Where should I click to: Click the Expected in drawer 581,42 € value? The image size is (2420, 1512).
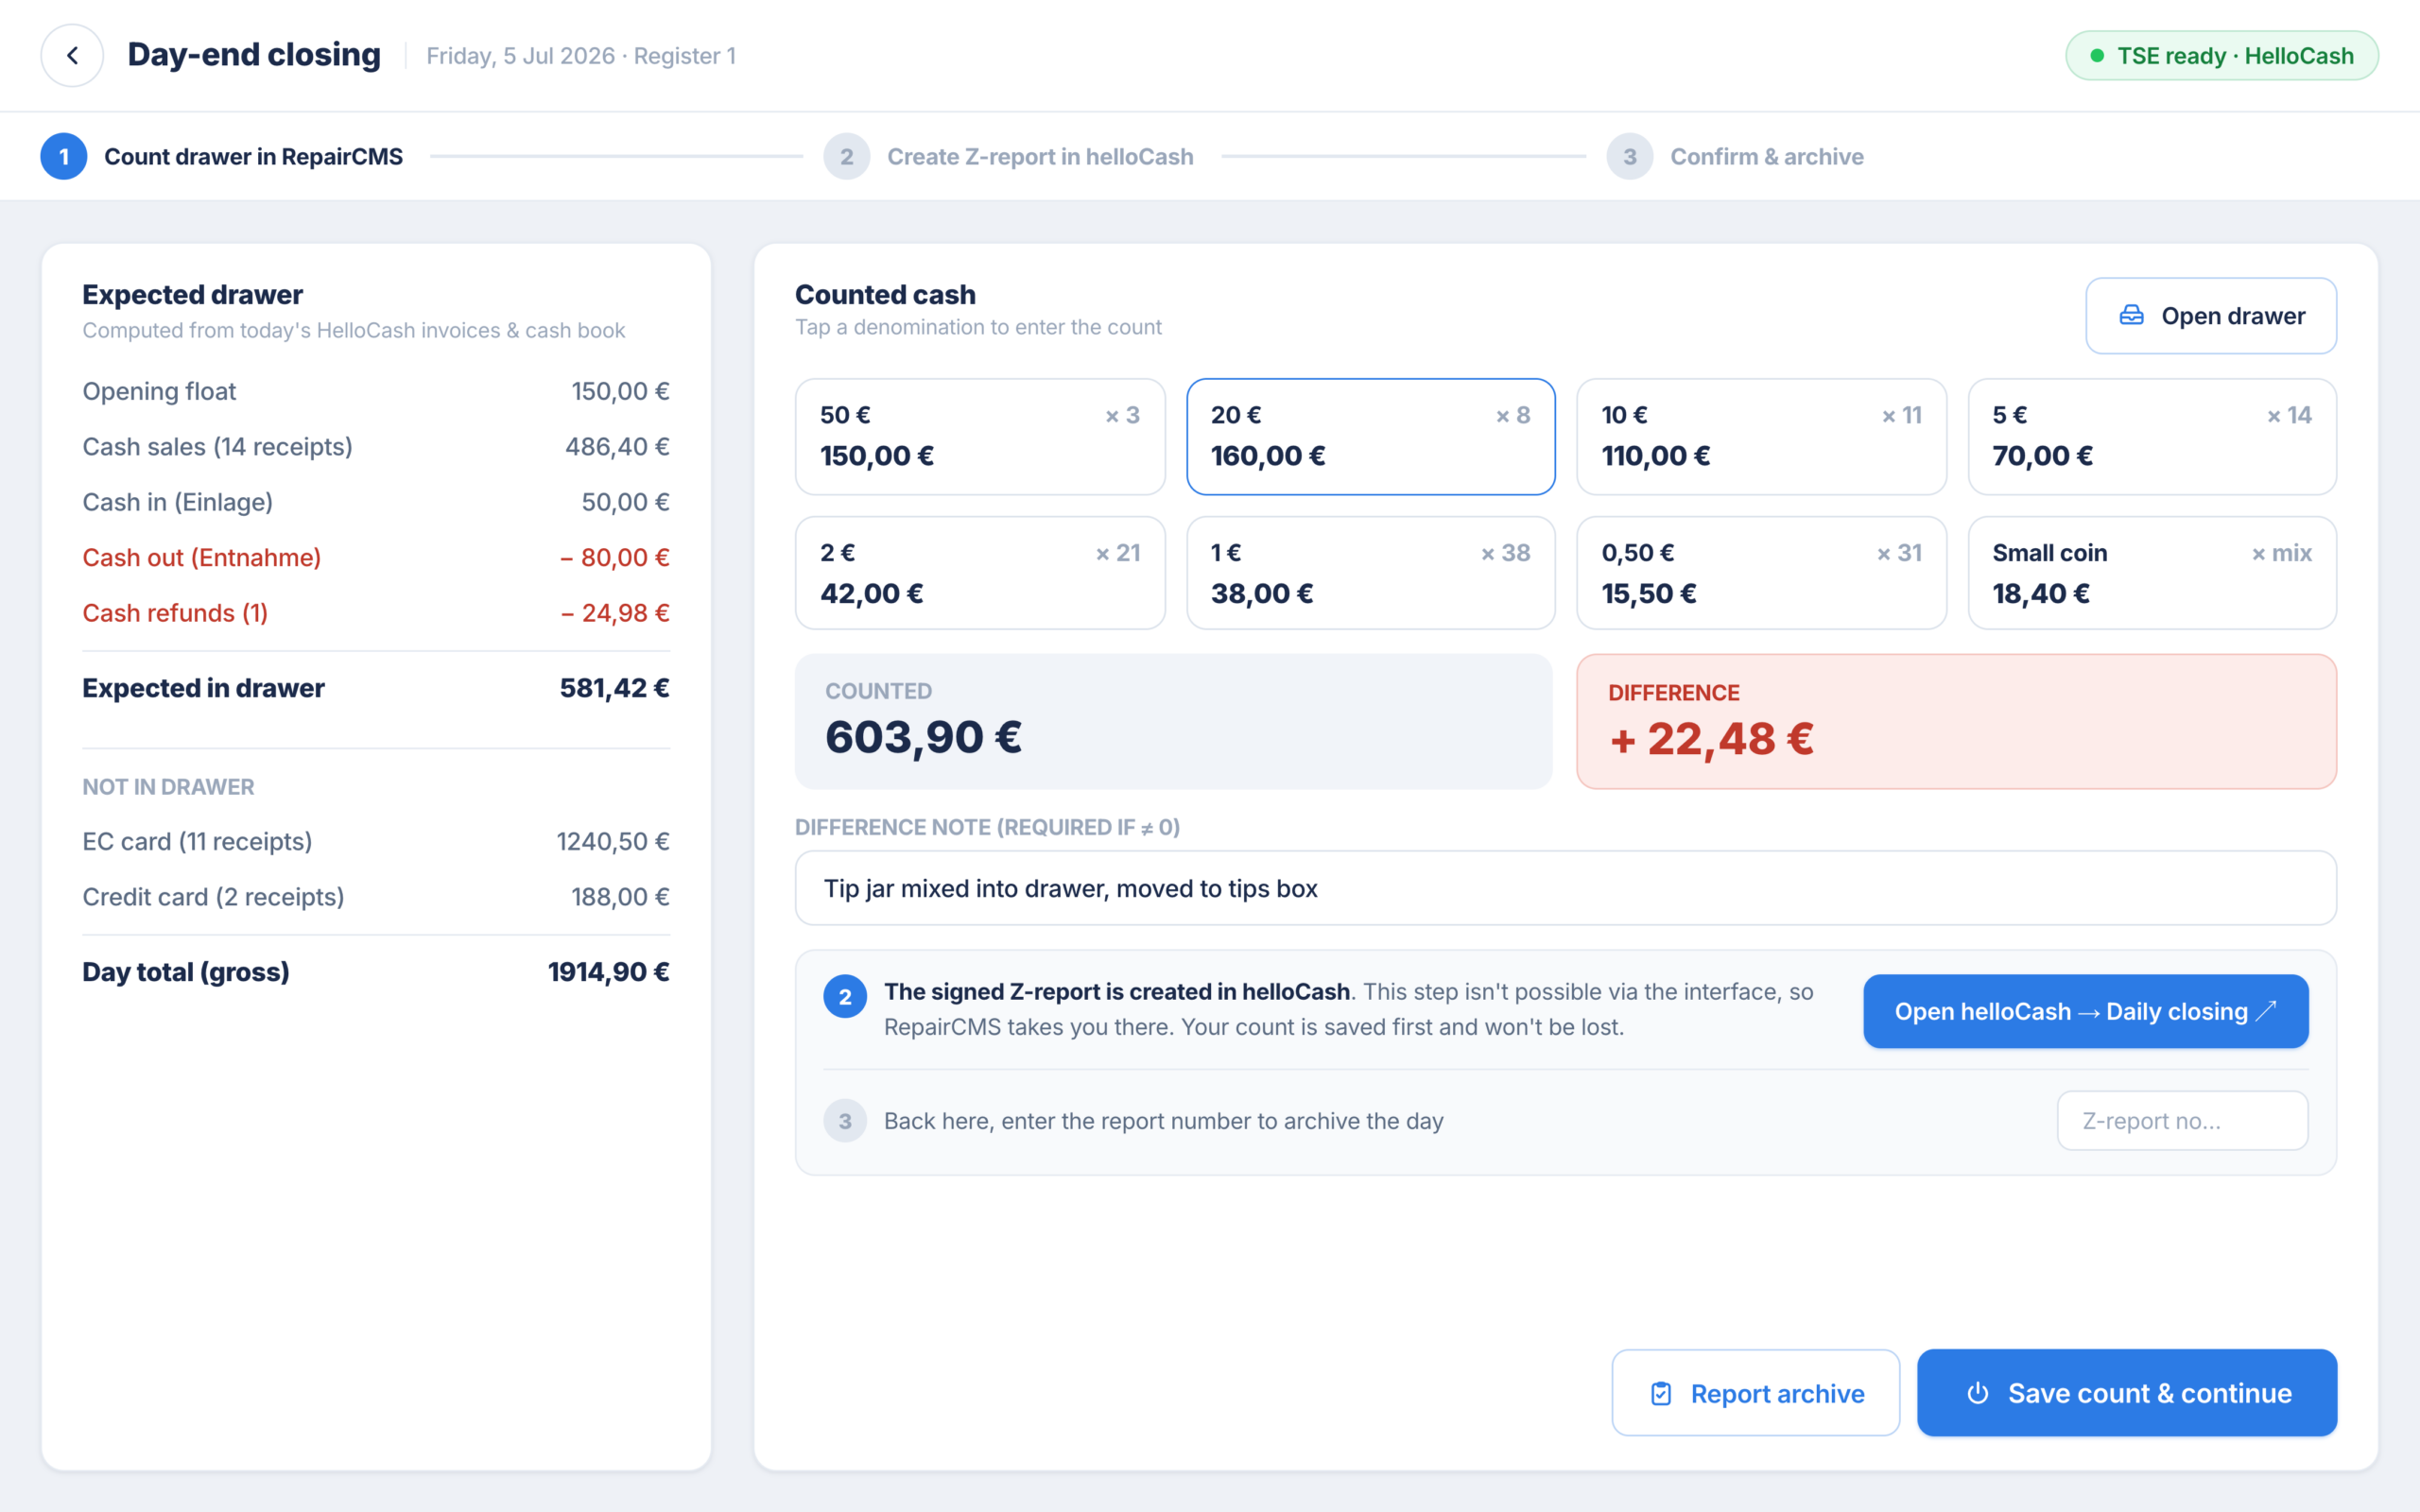(x=614, y=688)
